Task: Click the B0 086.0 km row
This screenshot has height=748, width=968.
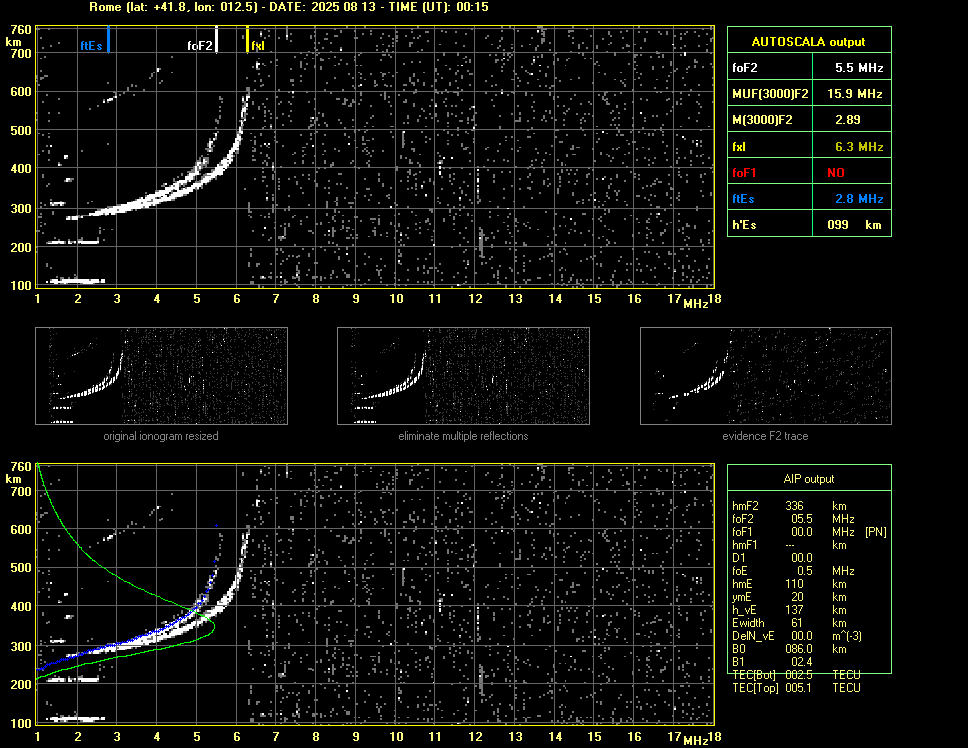Action: coord(789,649)
